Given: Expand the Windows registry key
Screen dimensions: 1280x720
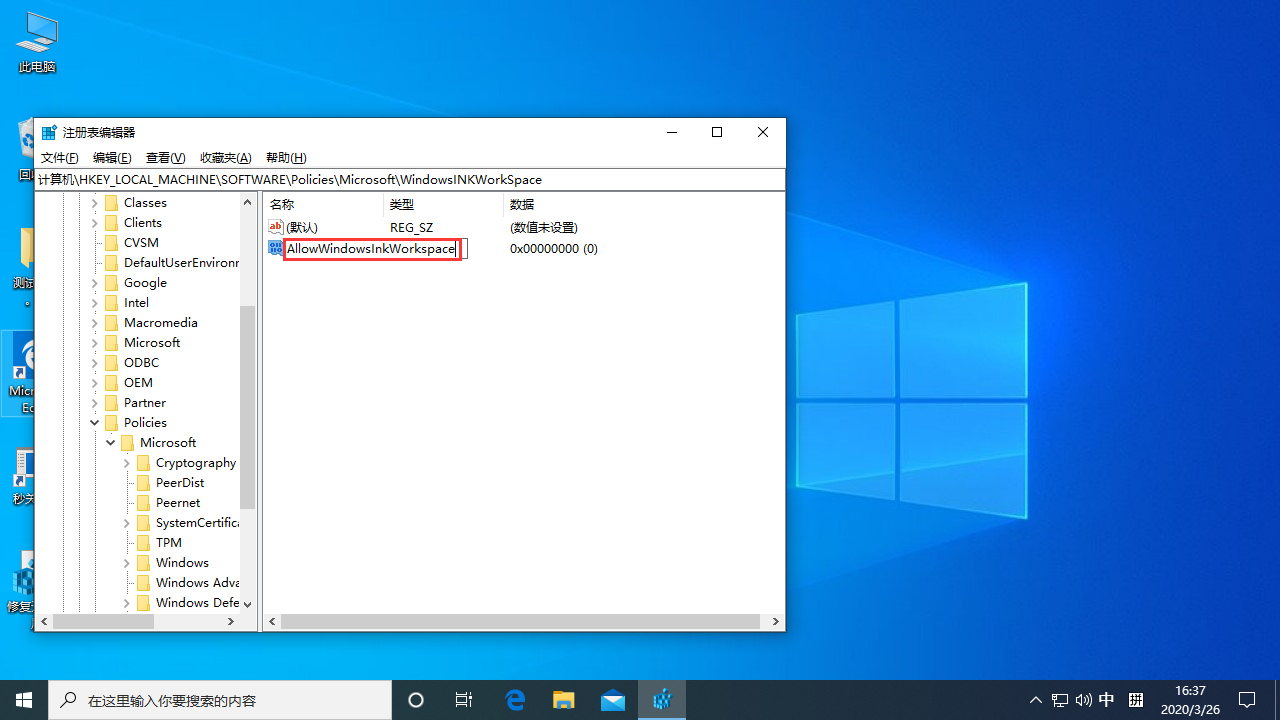Looking at the screenshot, I should (127, 562).
